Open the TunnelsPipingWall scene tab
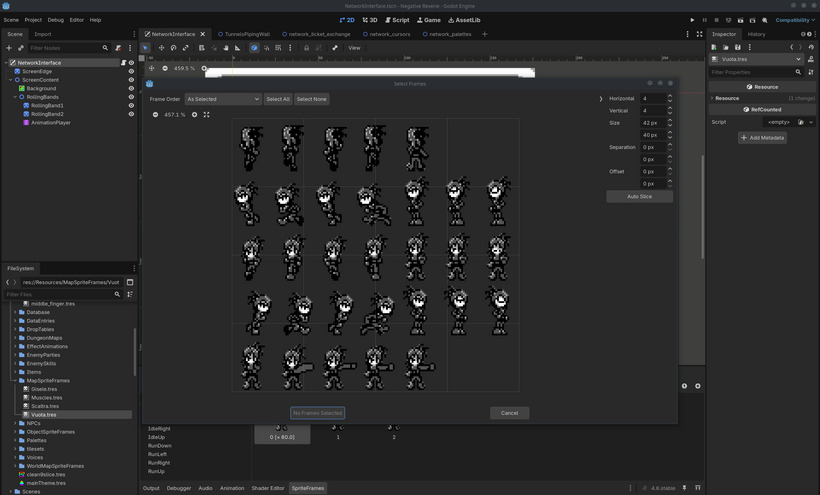Screen dimensions: 820x495 [244, 34]
